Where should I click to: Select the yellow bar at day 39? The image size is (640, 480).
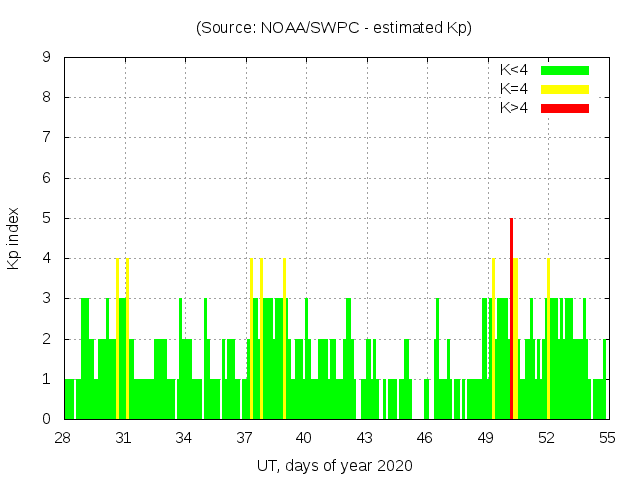pos(284,340)
